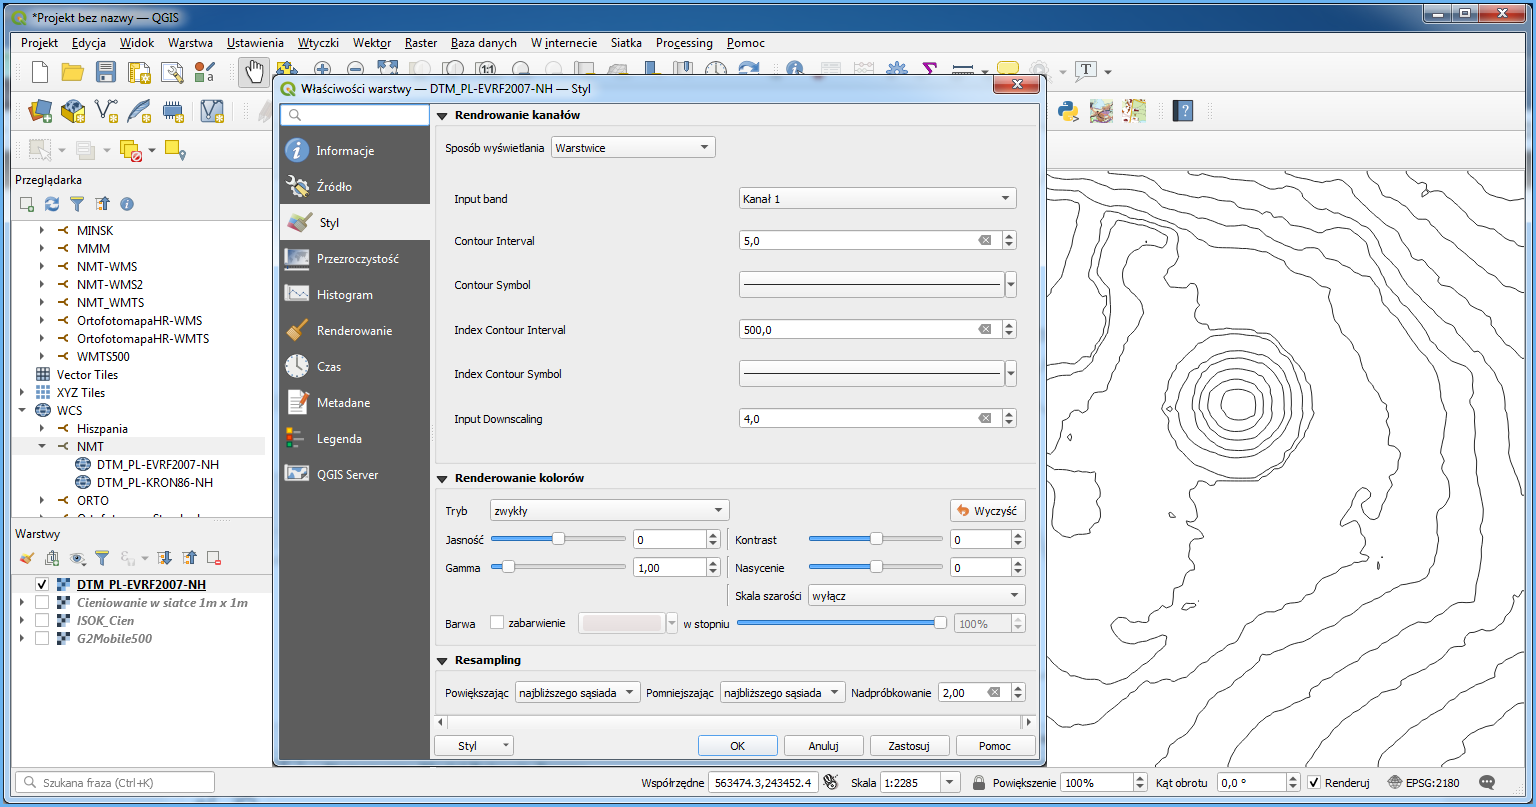Open the Processing menu
Screen dimensions: 1536x807
coord(684,43)
